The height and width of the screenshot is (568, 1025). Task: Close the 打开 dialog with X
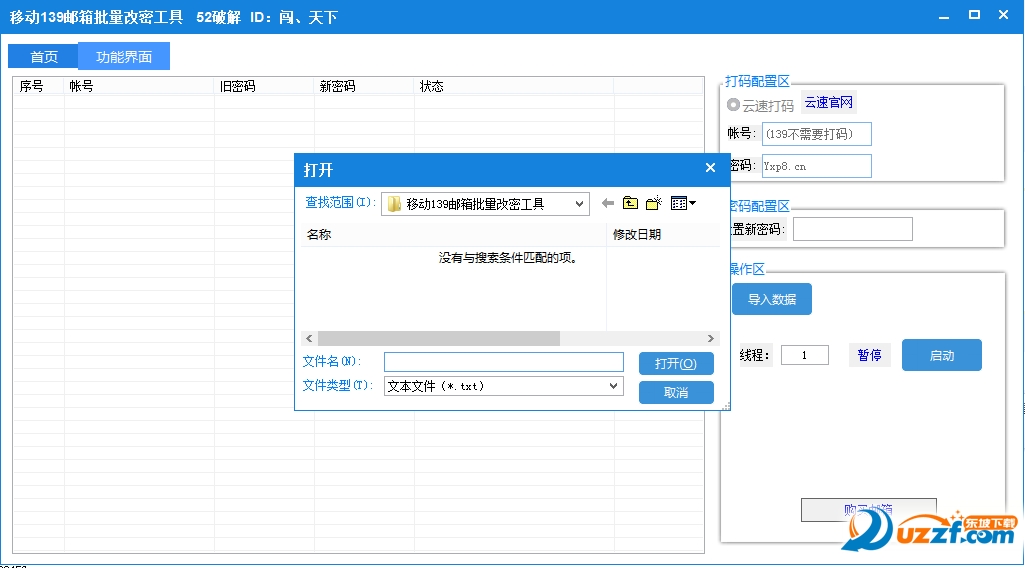(x=710, y=168)
